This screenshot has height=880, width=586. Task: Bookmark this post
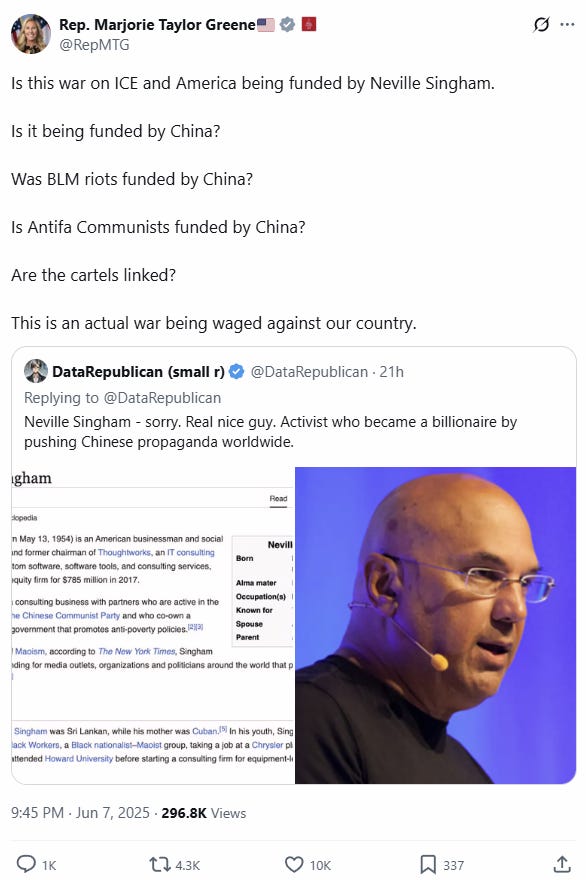(428, 864)
